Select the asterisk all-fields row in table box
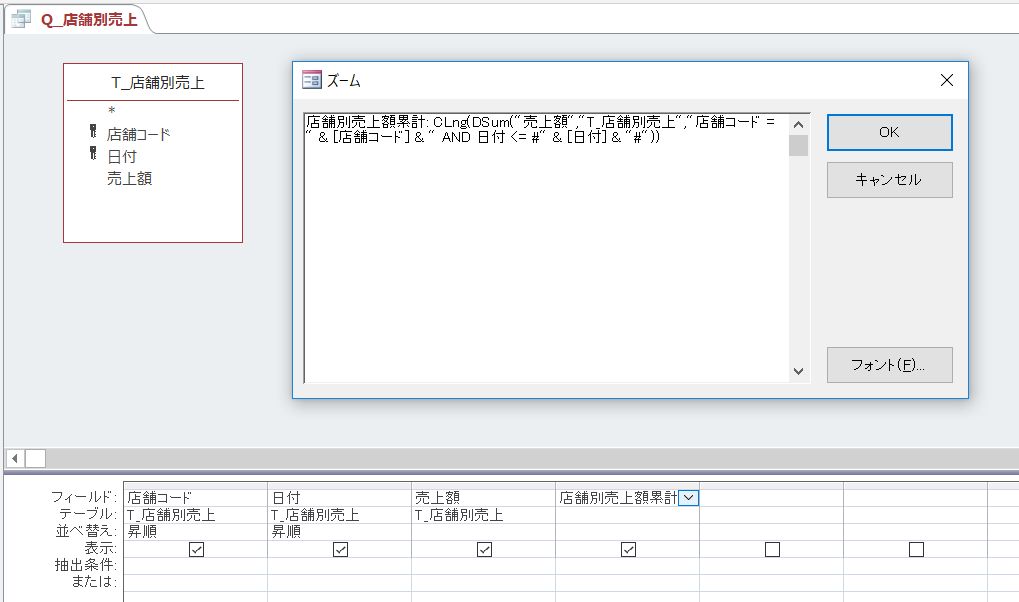 click(x=112, y=111)
